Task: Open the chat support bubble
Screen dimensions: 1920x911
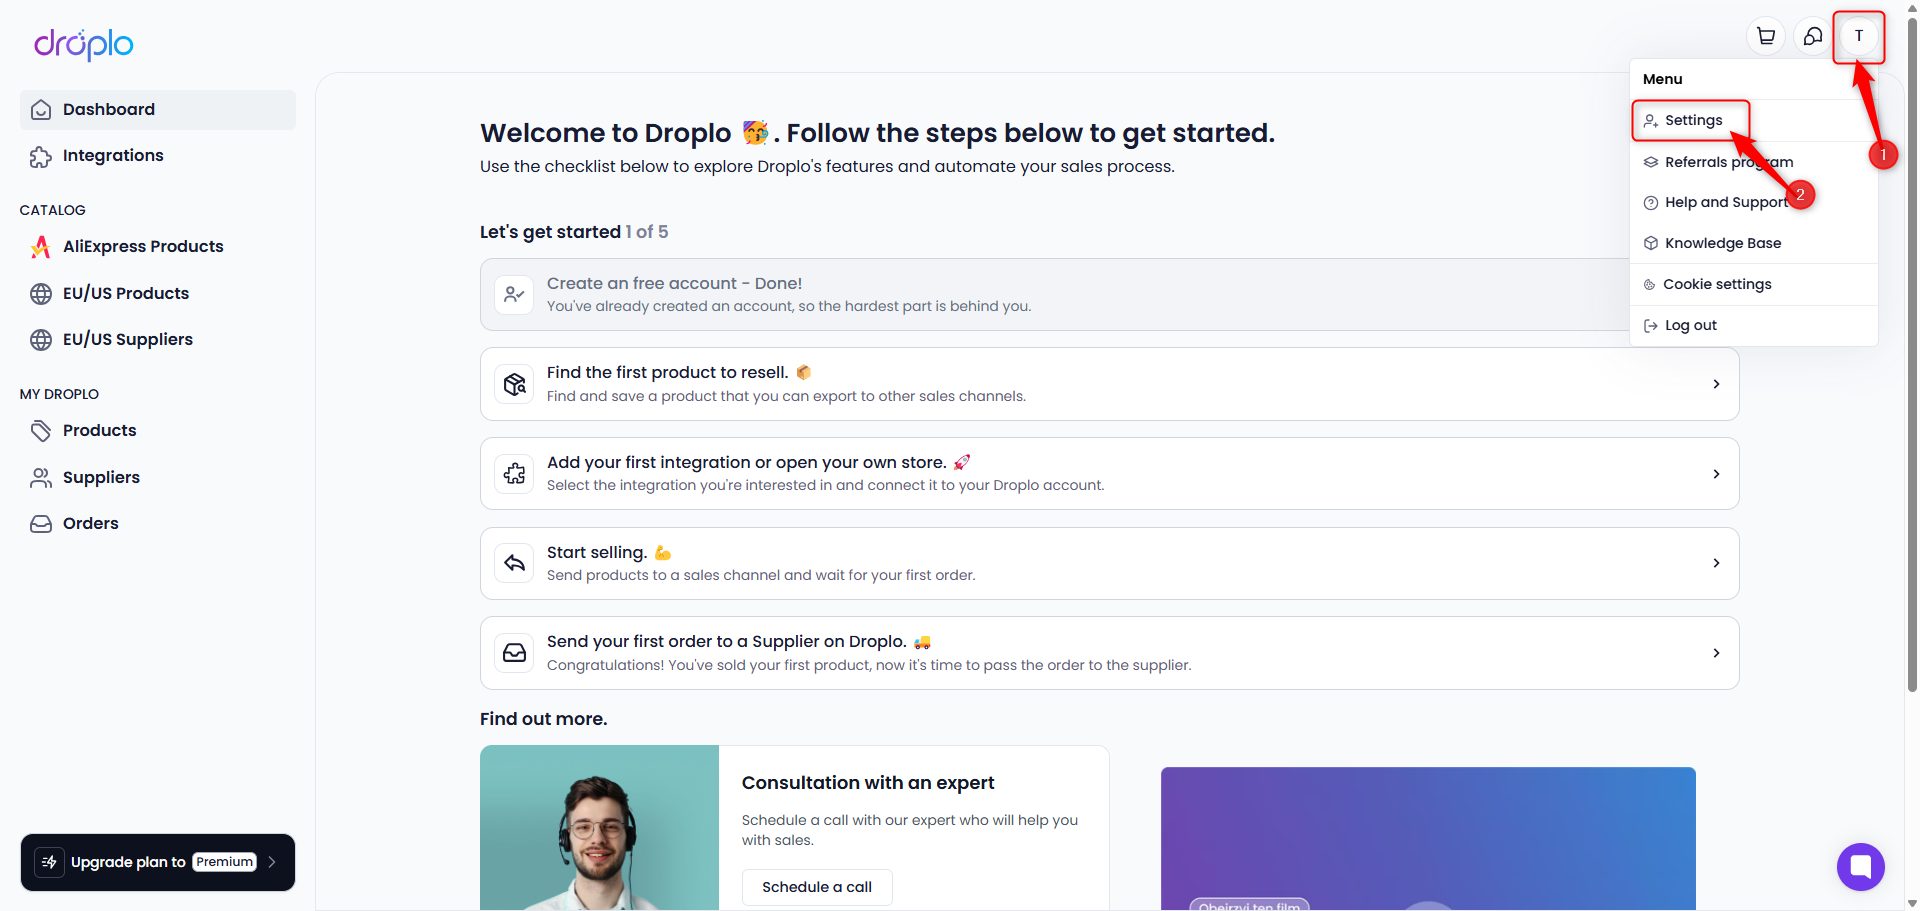Action: point(1860,867)
